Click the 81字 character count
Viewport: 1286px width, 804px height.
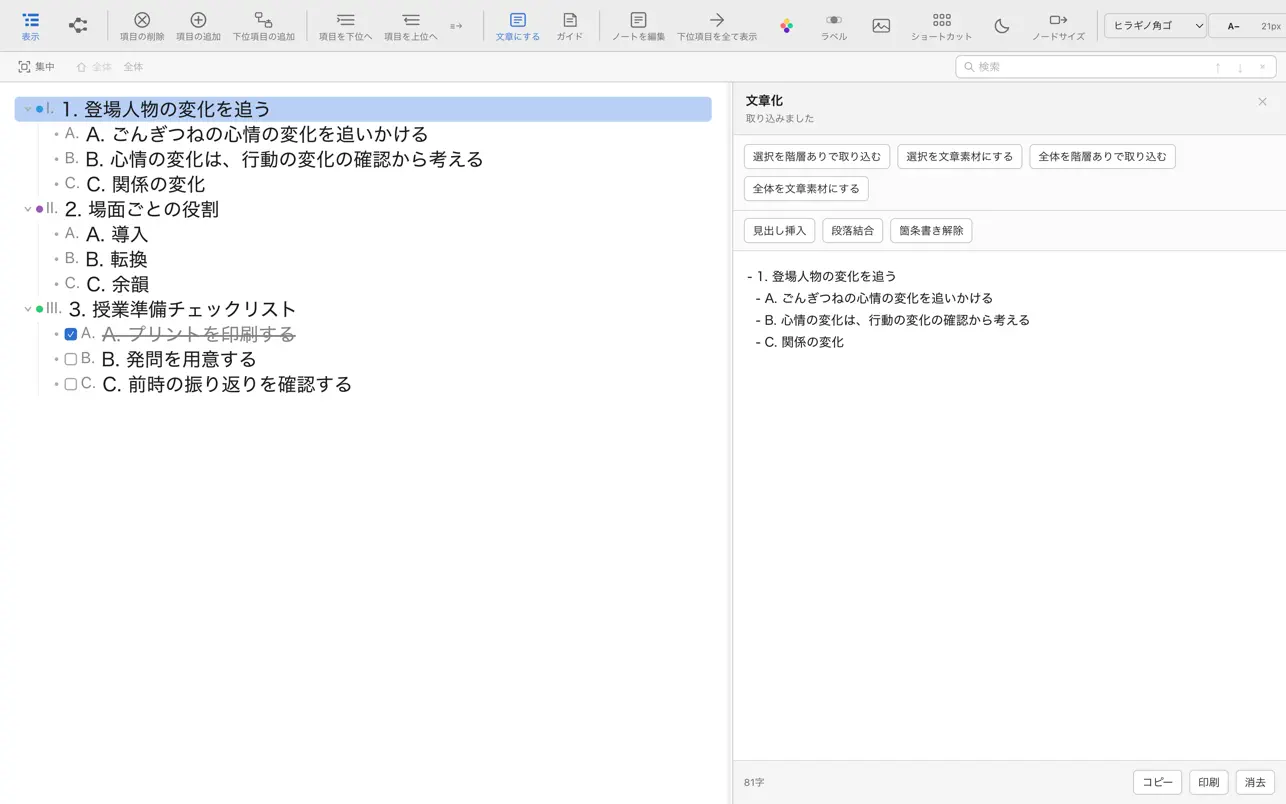754,783
